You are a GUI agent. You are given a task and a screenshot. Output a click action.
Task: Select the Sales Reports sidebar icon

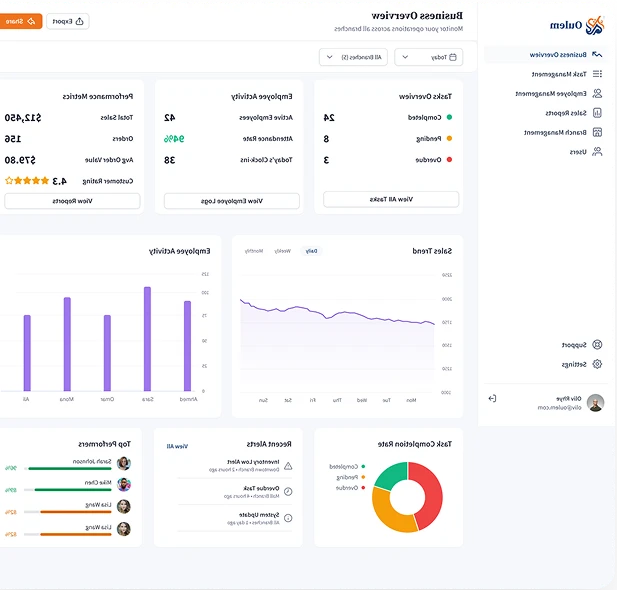(x=597, y=113)
